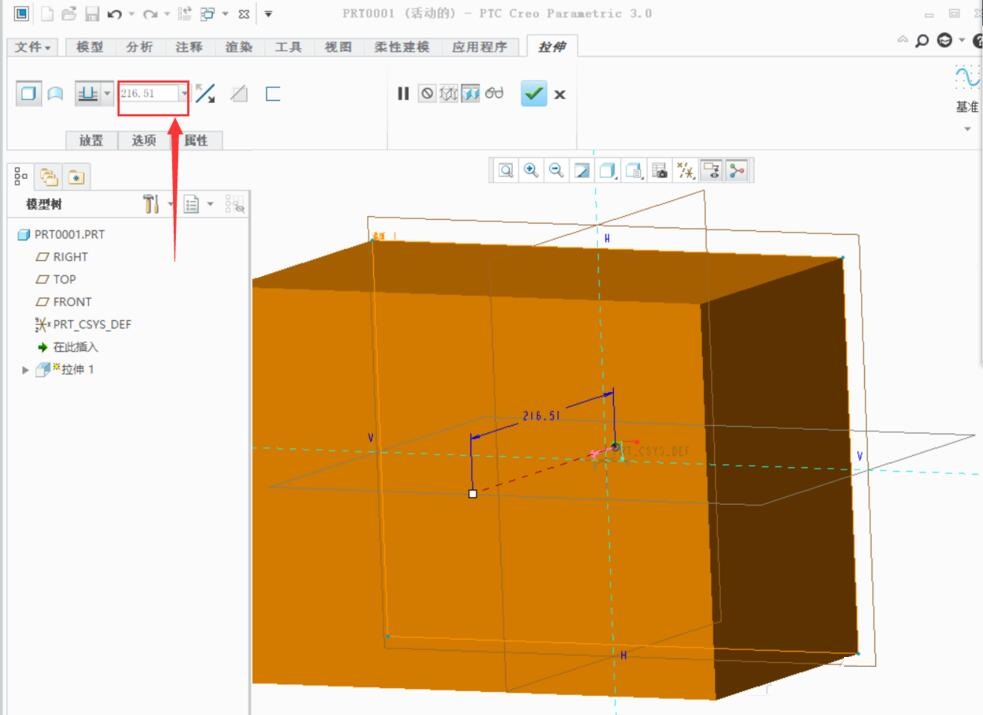This screenshot has width=983, height=715.
Task: Switch to the 模型 ribbon tab
Action: click(90, 47)
